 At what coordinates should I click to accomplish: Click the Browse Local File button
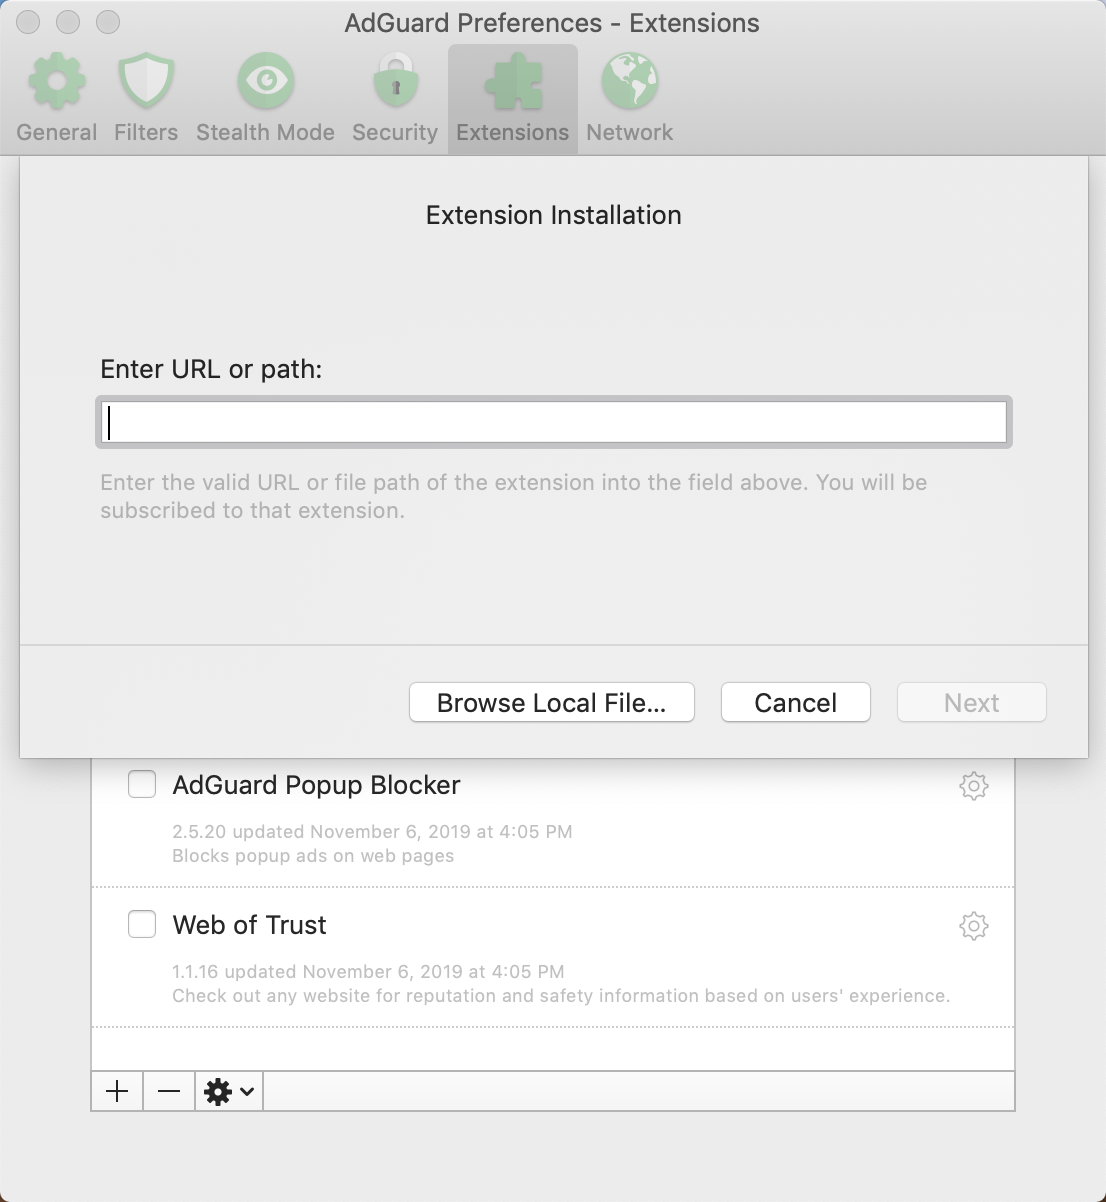[551, 703]
